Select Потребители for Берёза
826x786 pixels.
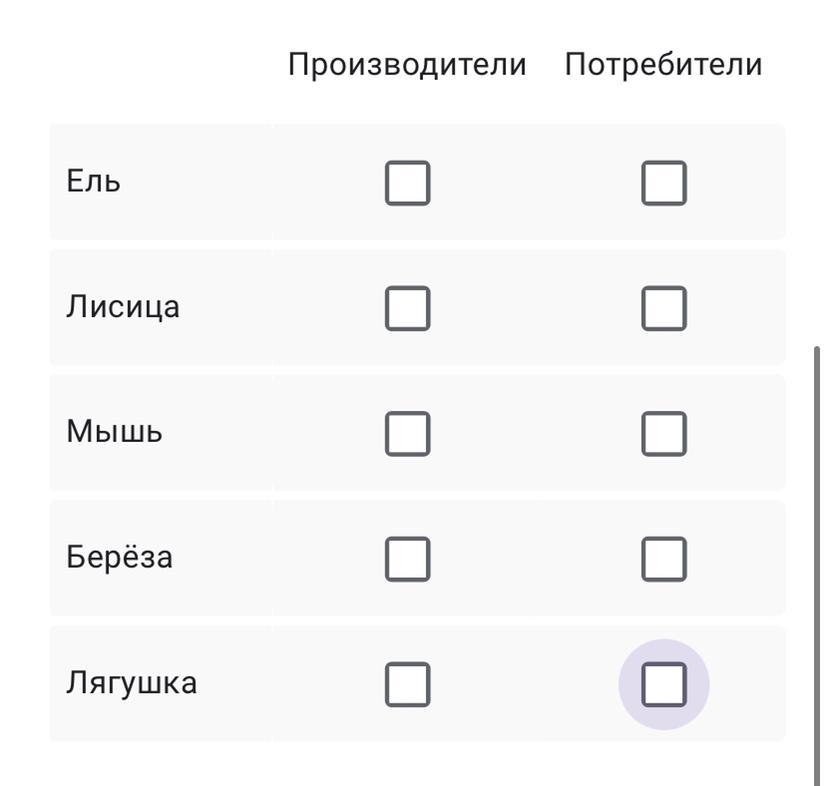click(x=664, y=559)
